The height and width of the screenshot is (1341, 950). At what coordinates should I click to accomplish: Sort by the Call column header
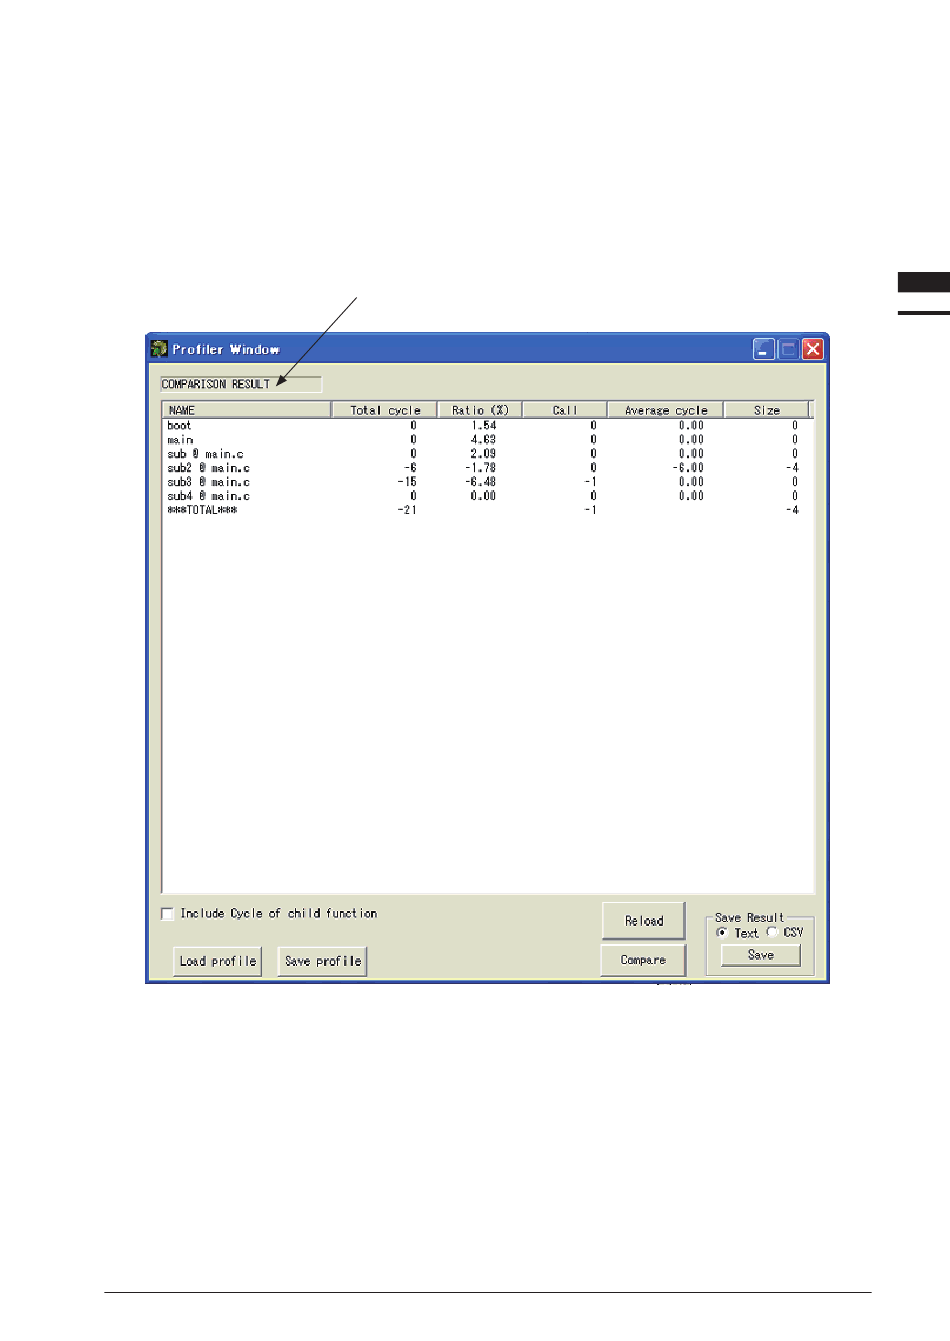coord(565,410)
